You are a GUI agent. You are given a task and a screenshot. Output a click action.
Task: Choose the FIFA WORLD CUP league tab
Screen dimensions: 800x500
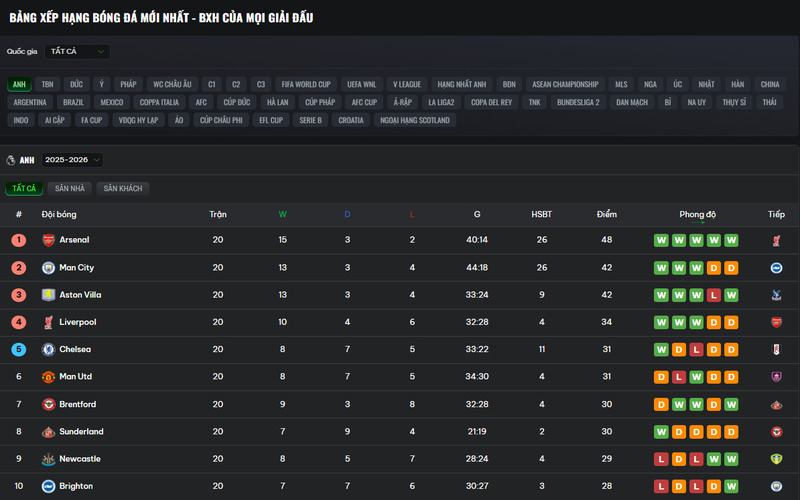[305, 84]
